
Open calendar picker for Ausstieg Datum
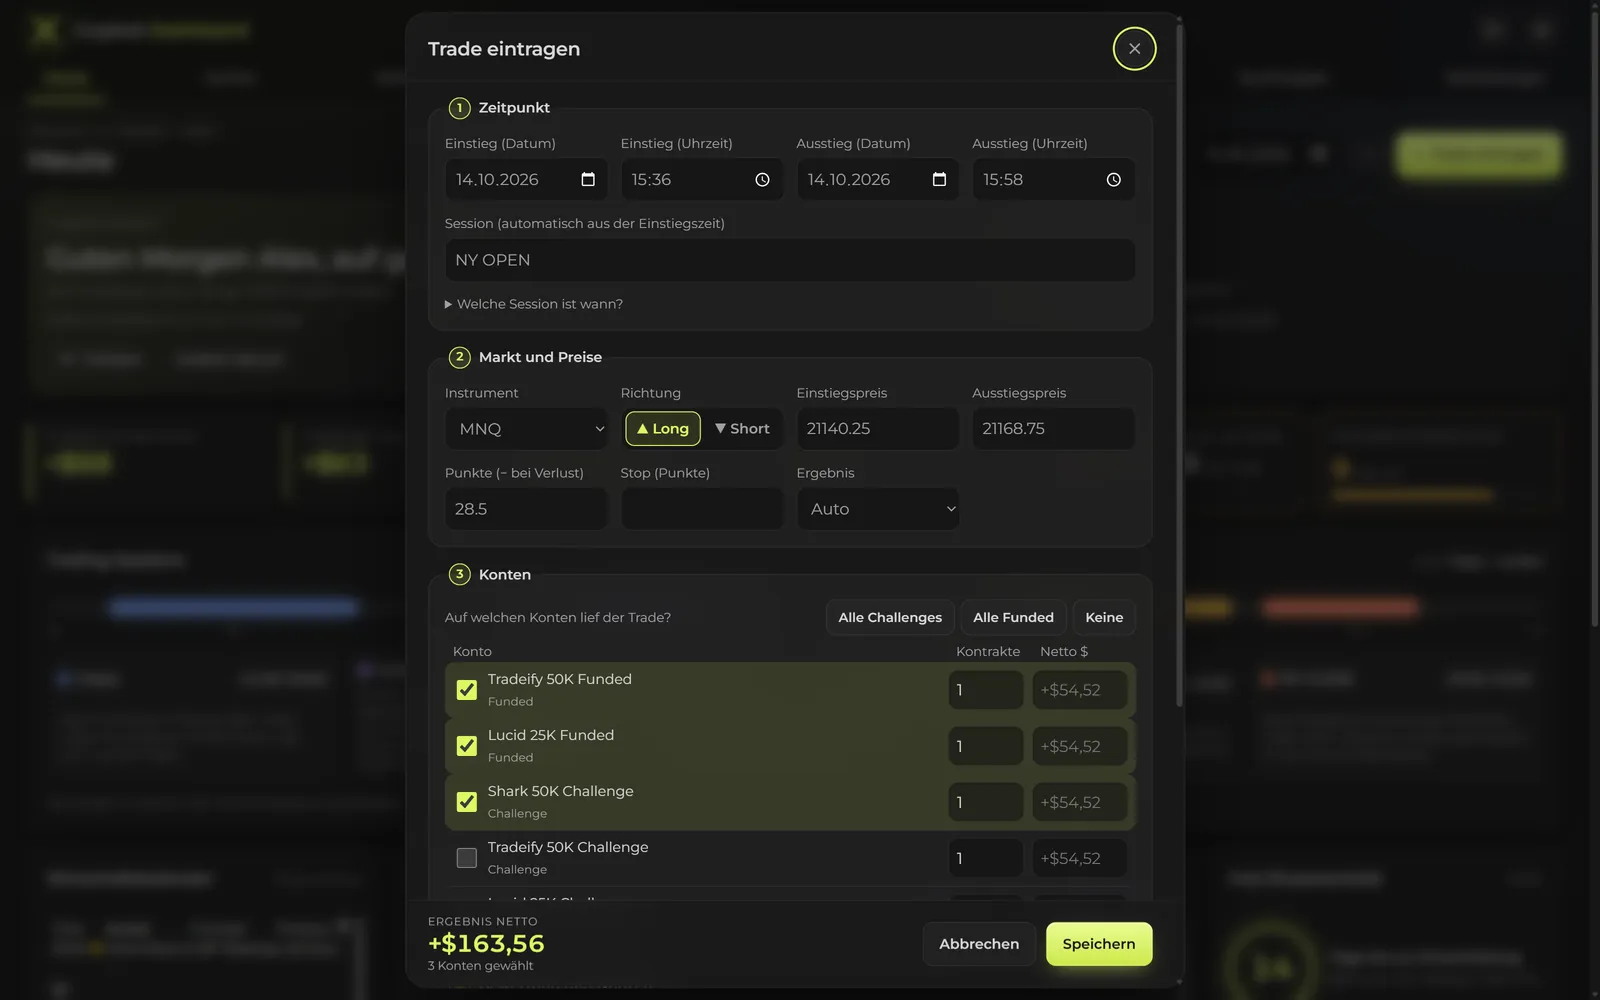[939, 179]
